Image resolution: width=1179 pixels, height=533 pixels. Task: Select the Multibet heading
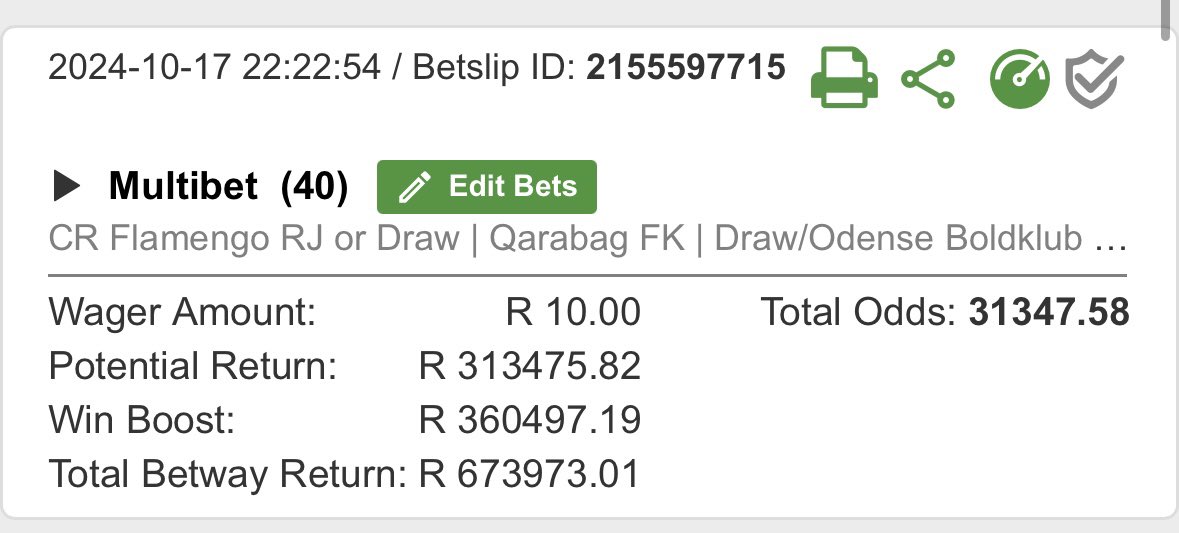pyautogui.click(x=183, y=186)
